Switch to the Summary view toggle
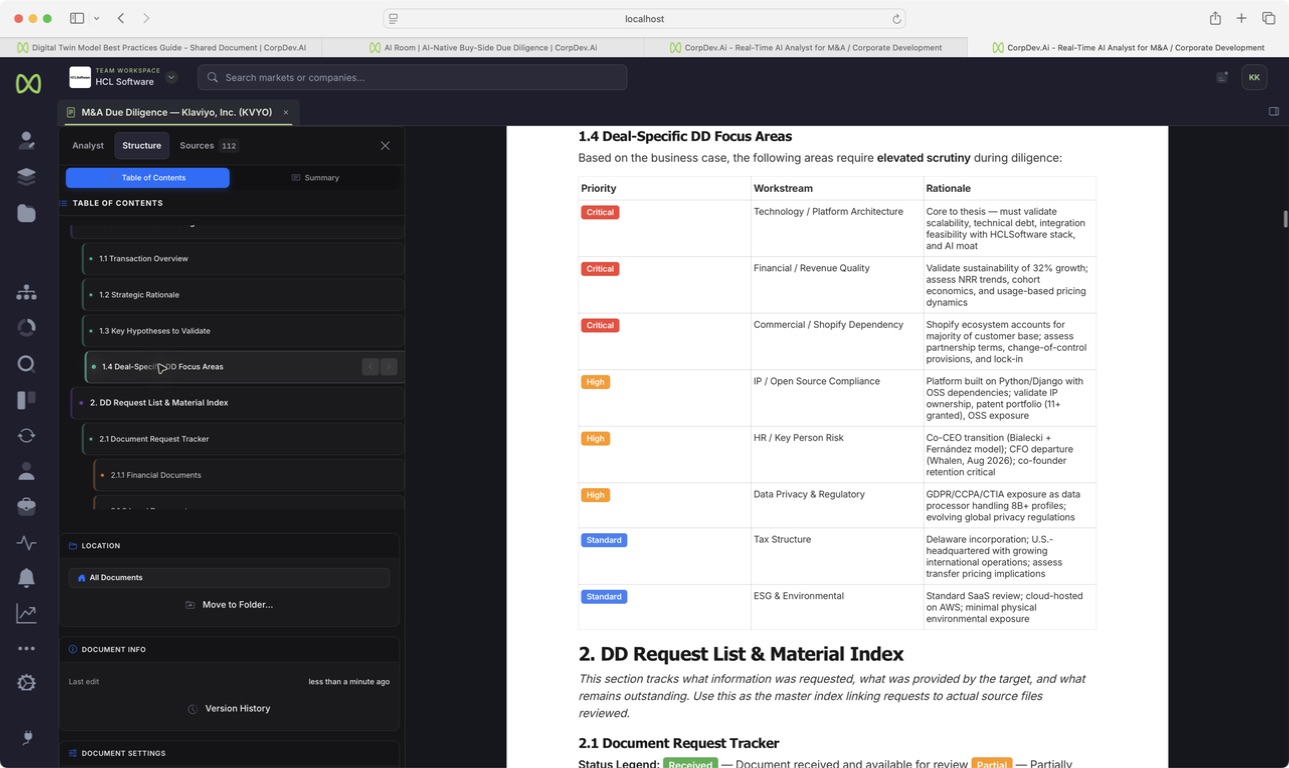Screen dimensions: 1289x768 [315, 178]
